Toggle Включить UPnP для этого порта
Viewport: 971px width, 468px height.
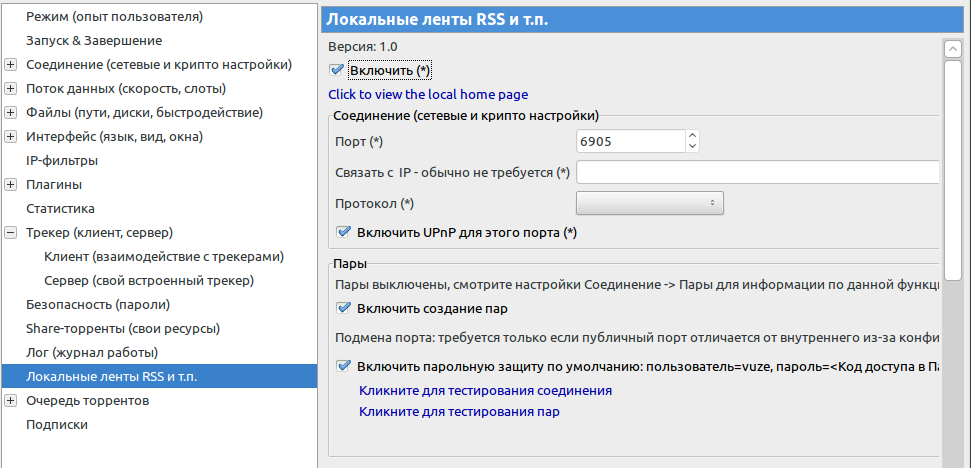tap(343, 233)
